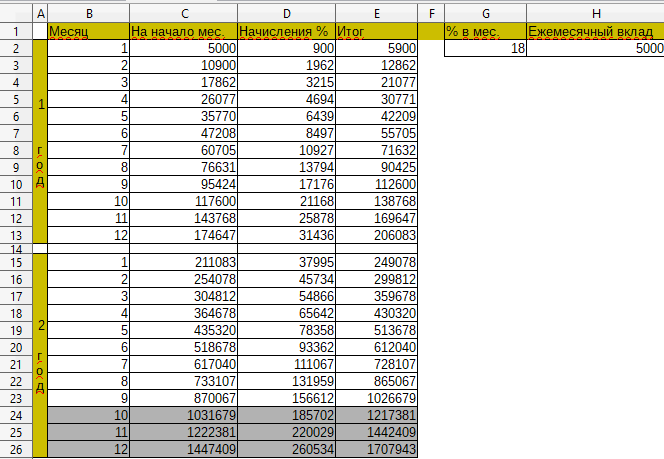
Task: Select cell with value 617040
Action: click(184, 364)
